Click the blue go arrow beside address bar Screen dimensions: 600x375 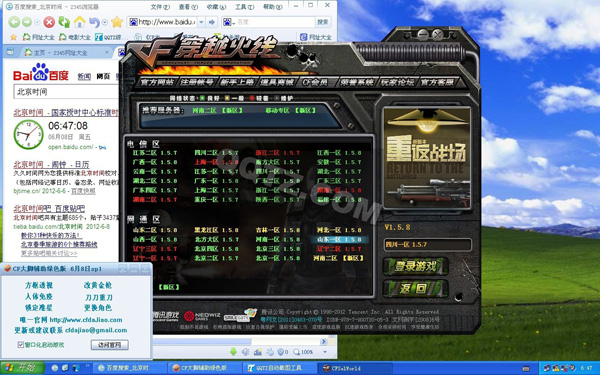point(212,22)
